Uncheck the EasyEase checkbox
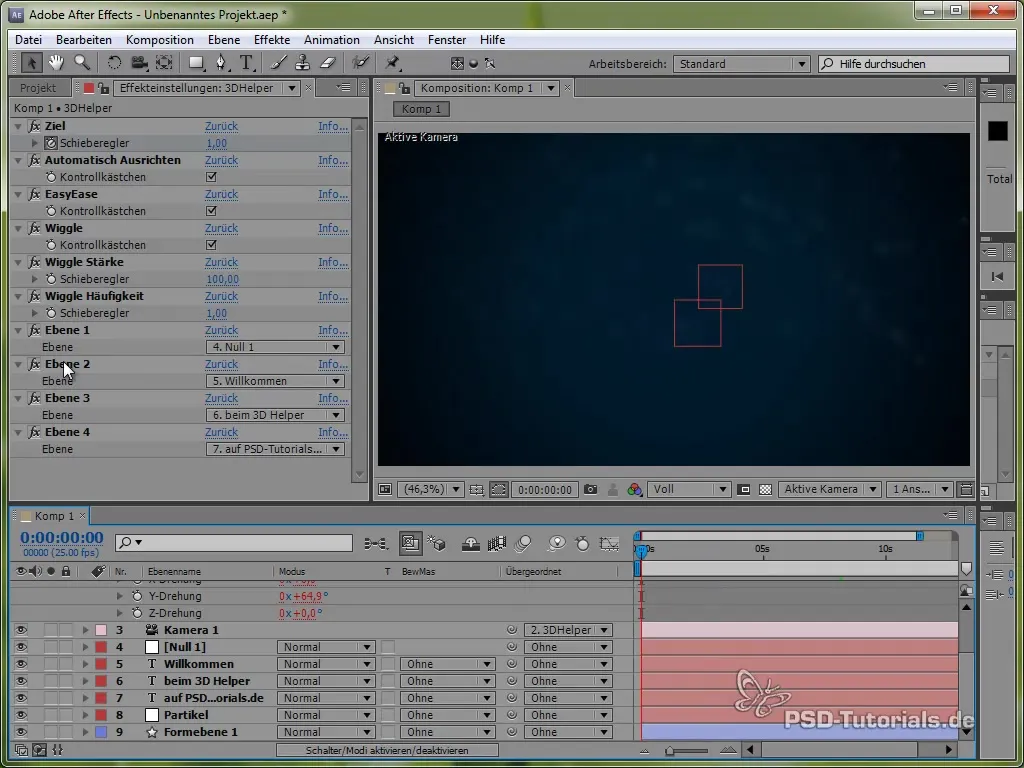The image size is (1024, 768). 211,211
